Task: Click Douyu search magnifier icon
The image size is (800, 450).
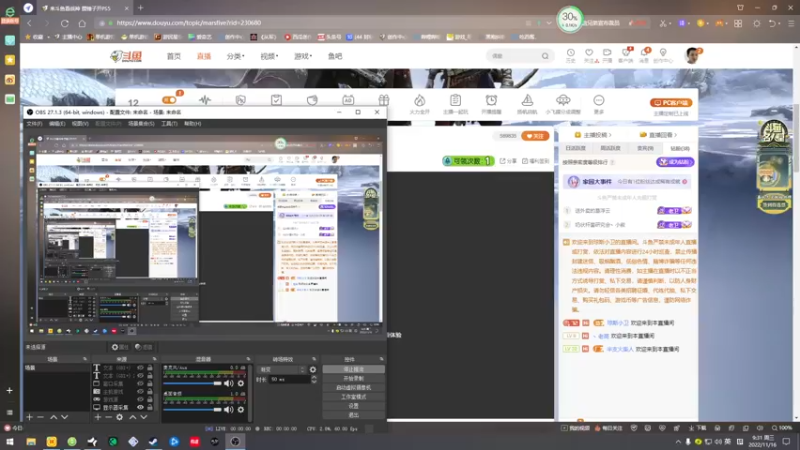Action: [x=545, y=56]
